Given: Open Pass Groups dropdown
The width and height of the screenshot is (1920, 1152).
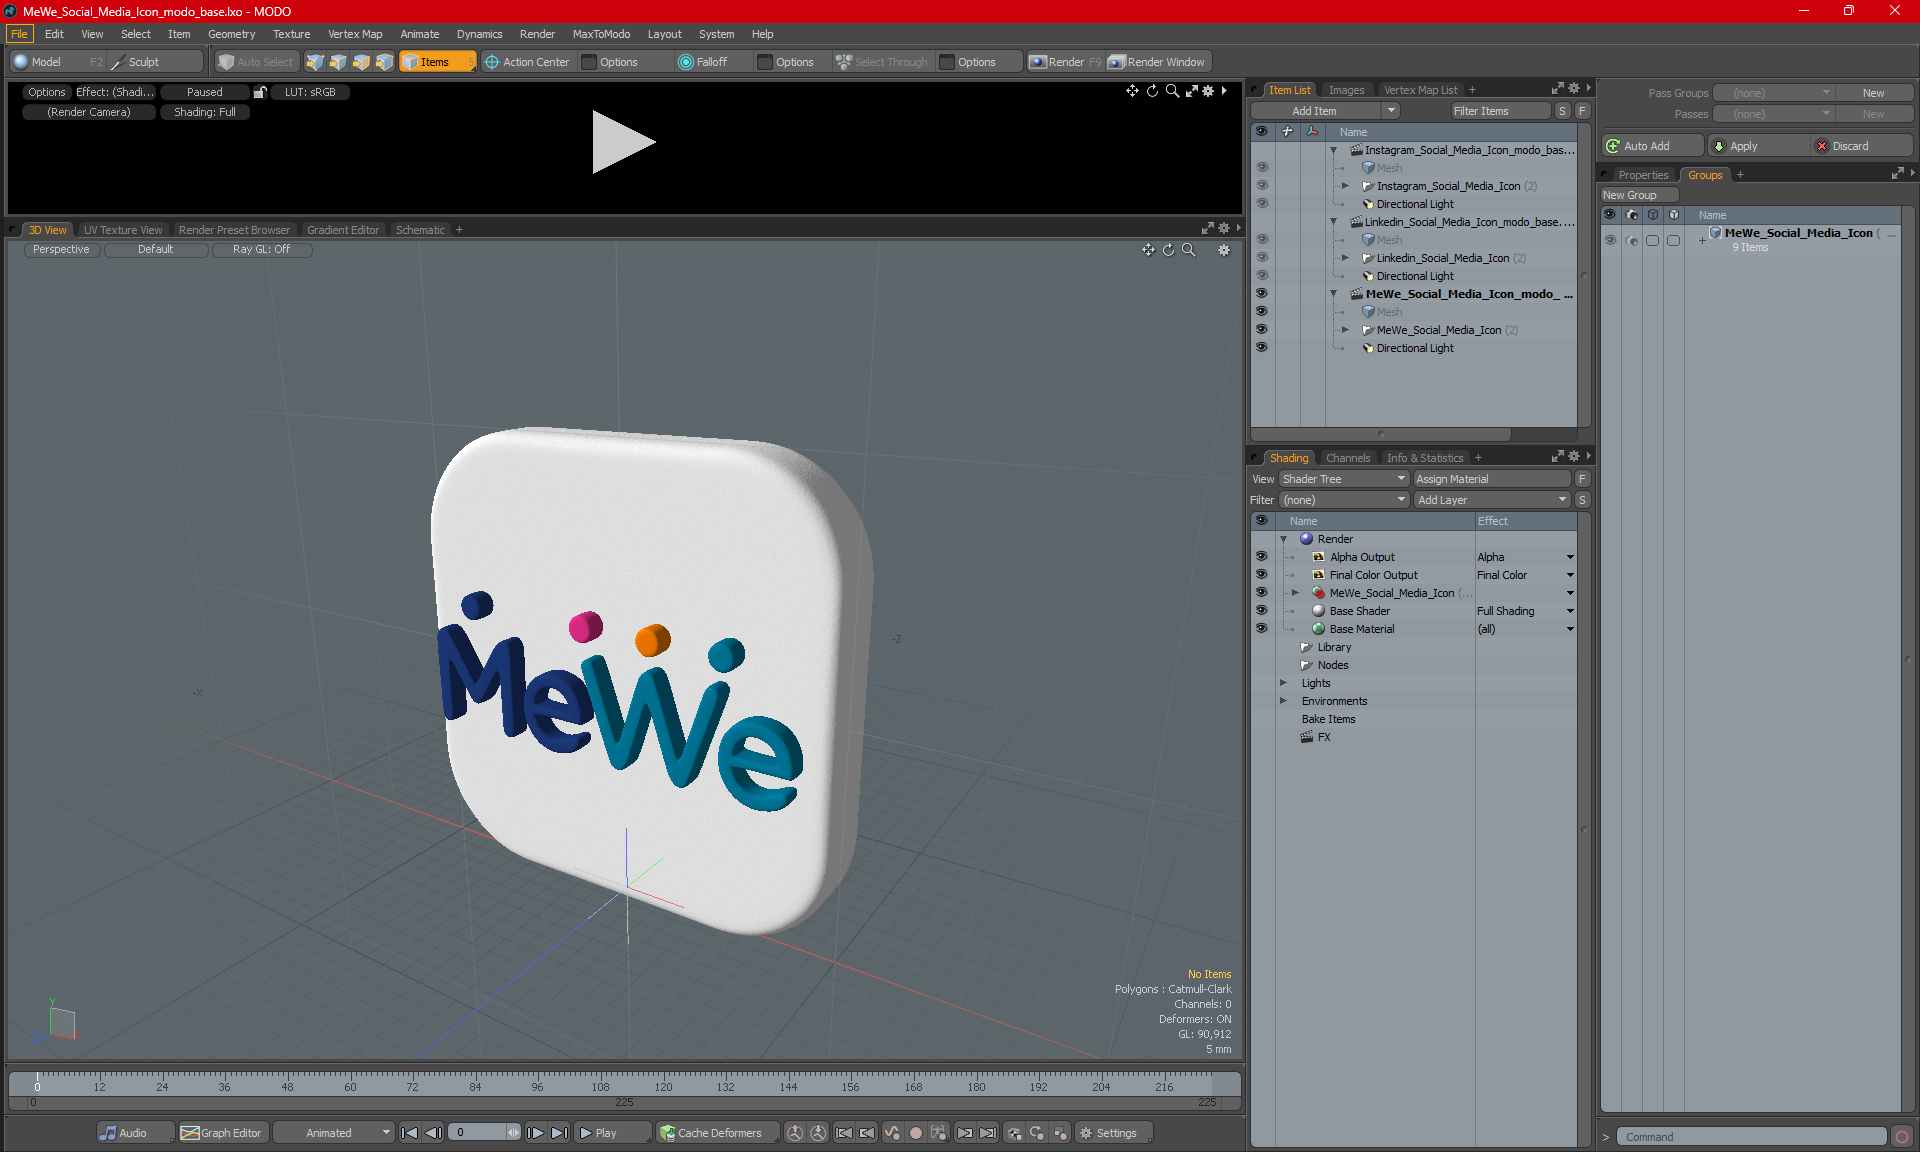Looking at the screenshot, I should (1773, 93).
